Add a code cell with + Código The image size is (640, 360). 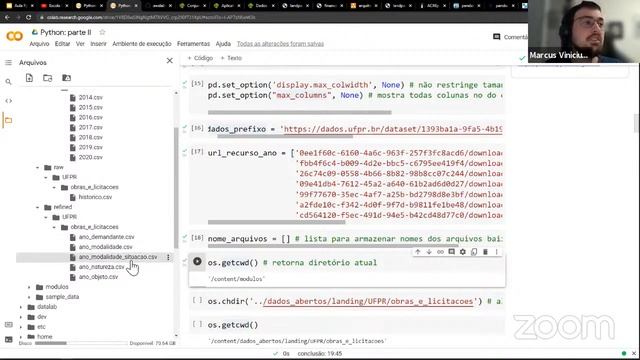(x=200, y=58)
